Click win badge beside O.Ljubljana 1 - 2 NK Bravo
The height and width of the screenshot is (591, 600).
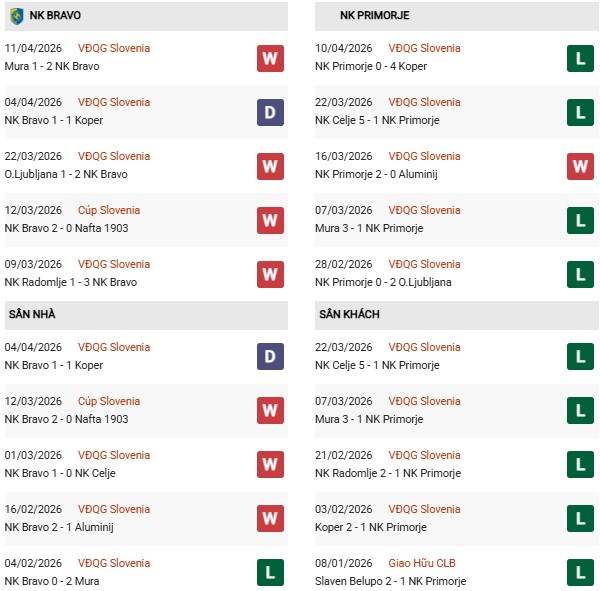[x=270, y=166]
